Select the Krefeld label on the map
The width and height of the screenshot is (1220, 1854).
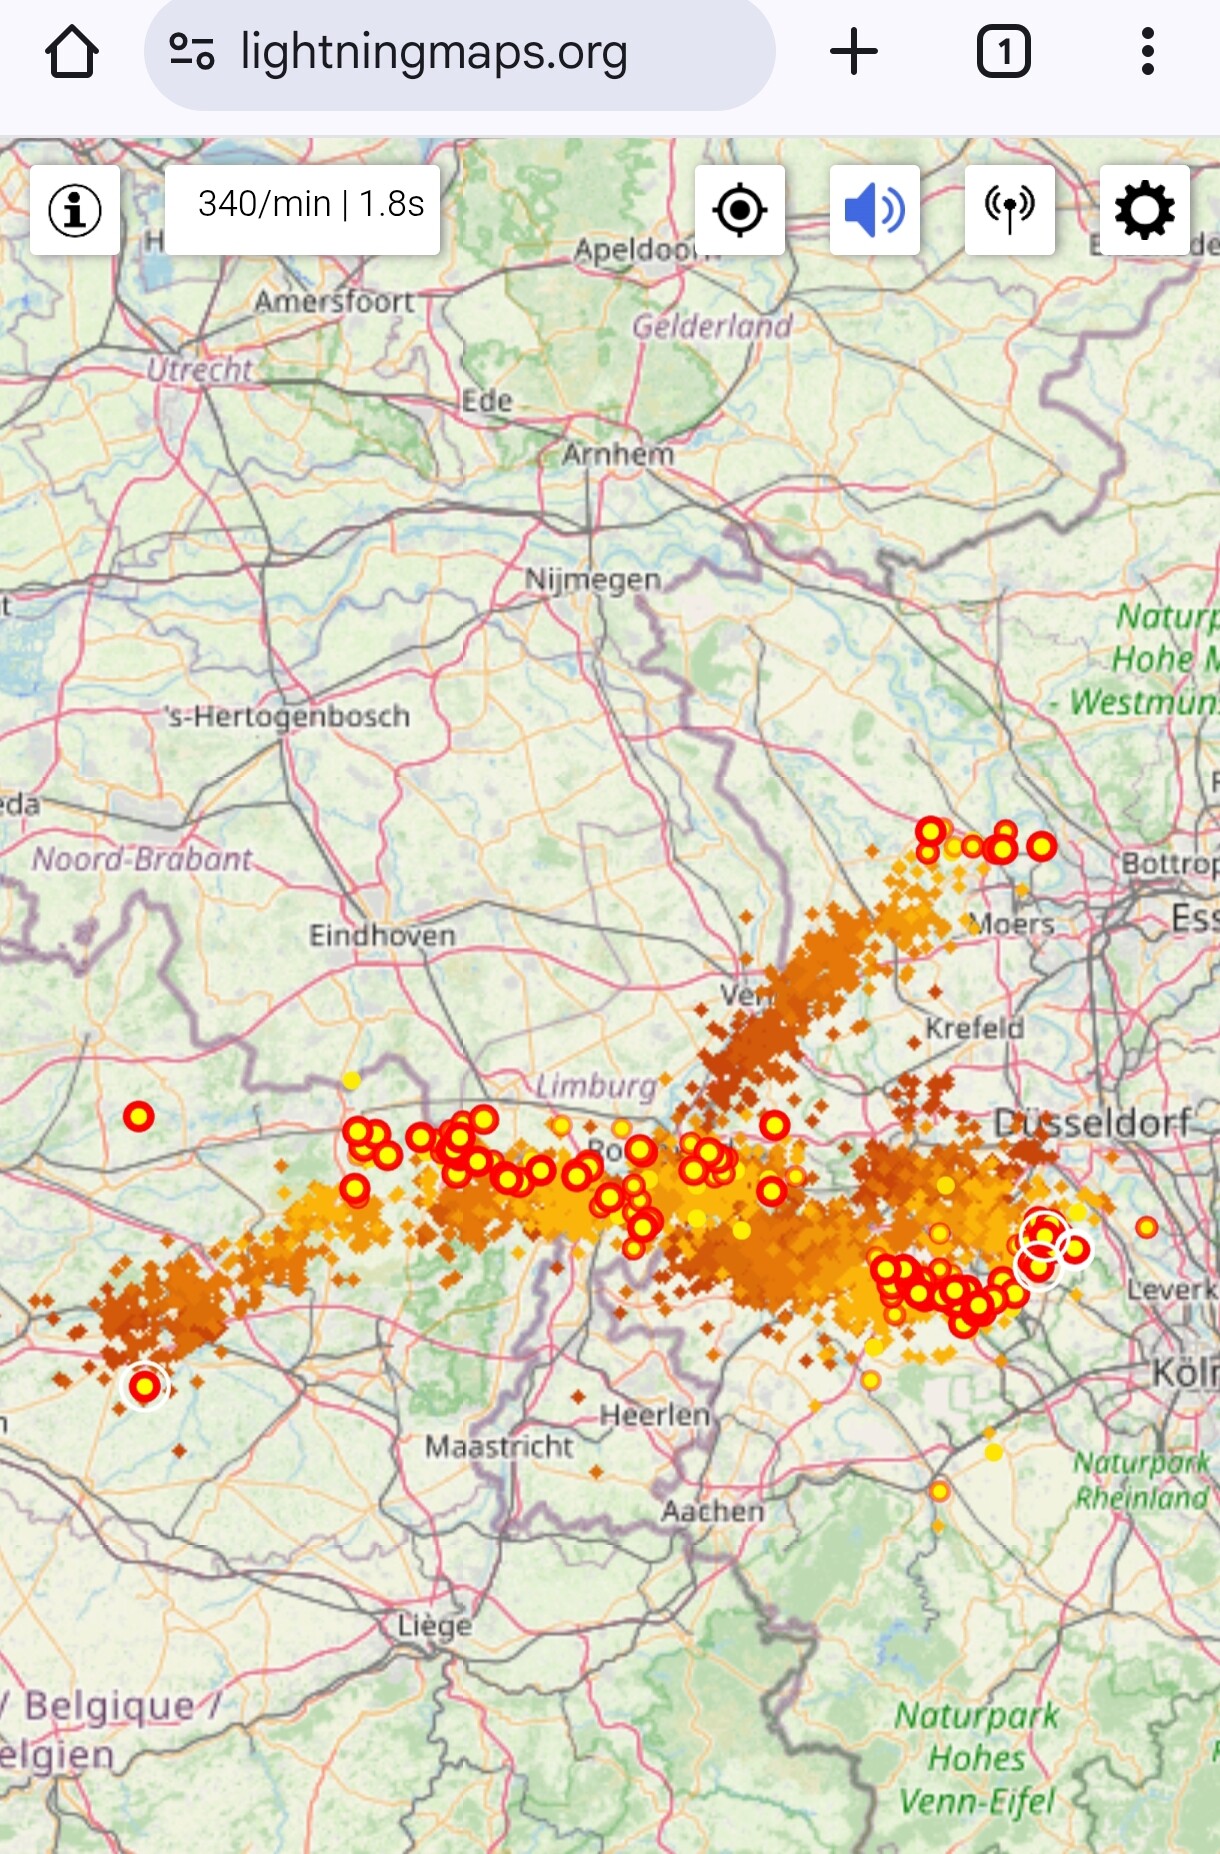[x=975, y=1028]
